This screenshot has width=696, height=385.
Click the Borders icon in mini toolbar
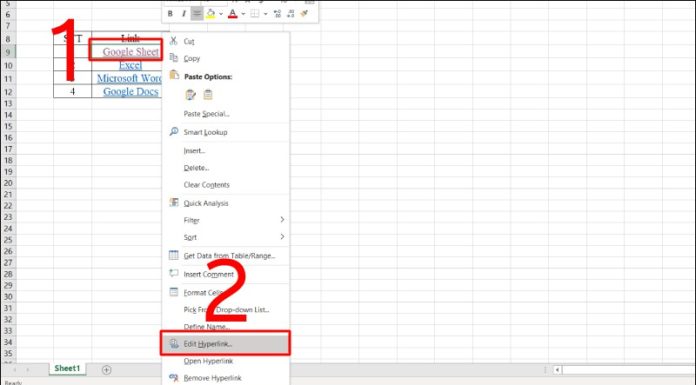[x=255, y=14]
